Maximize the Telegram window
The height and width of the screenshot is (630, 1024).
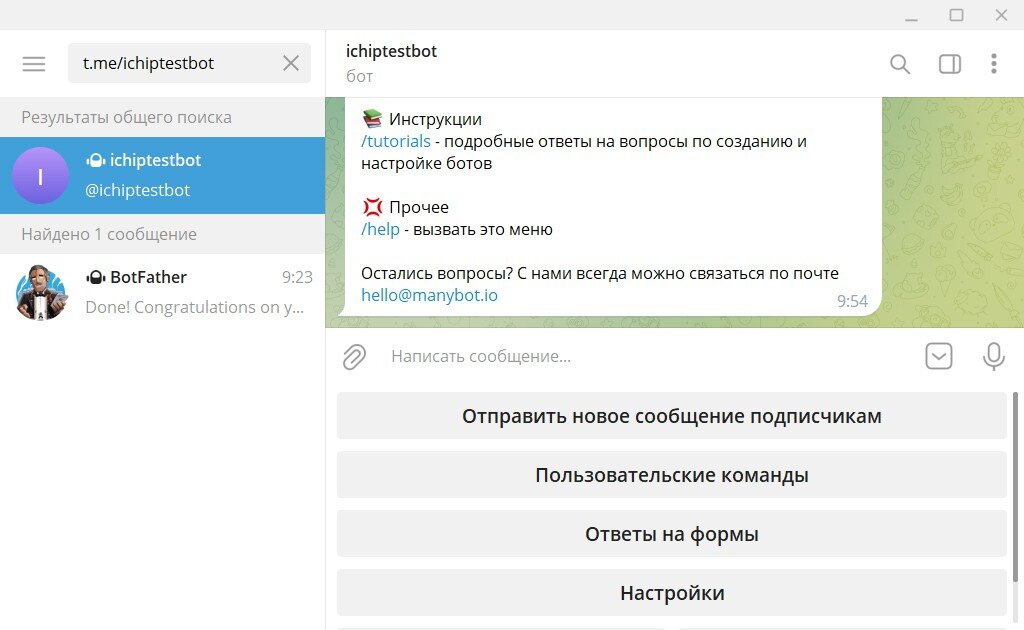[957, 15]
